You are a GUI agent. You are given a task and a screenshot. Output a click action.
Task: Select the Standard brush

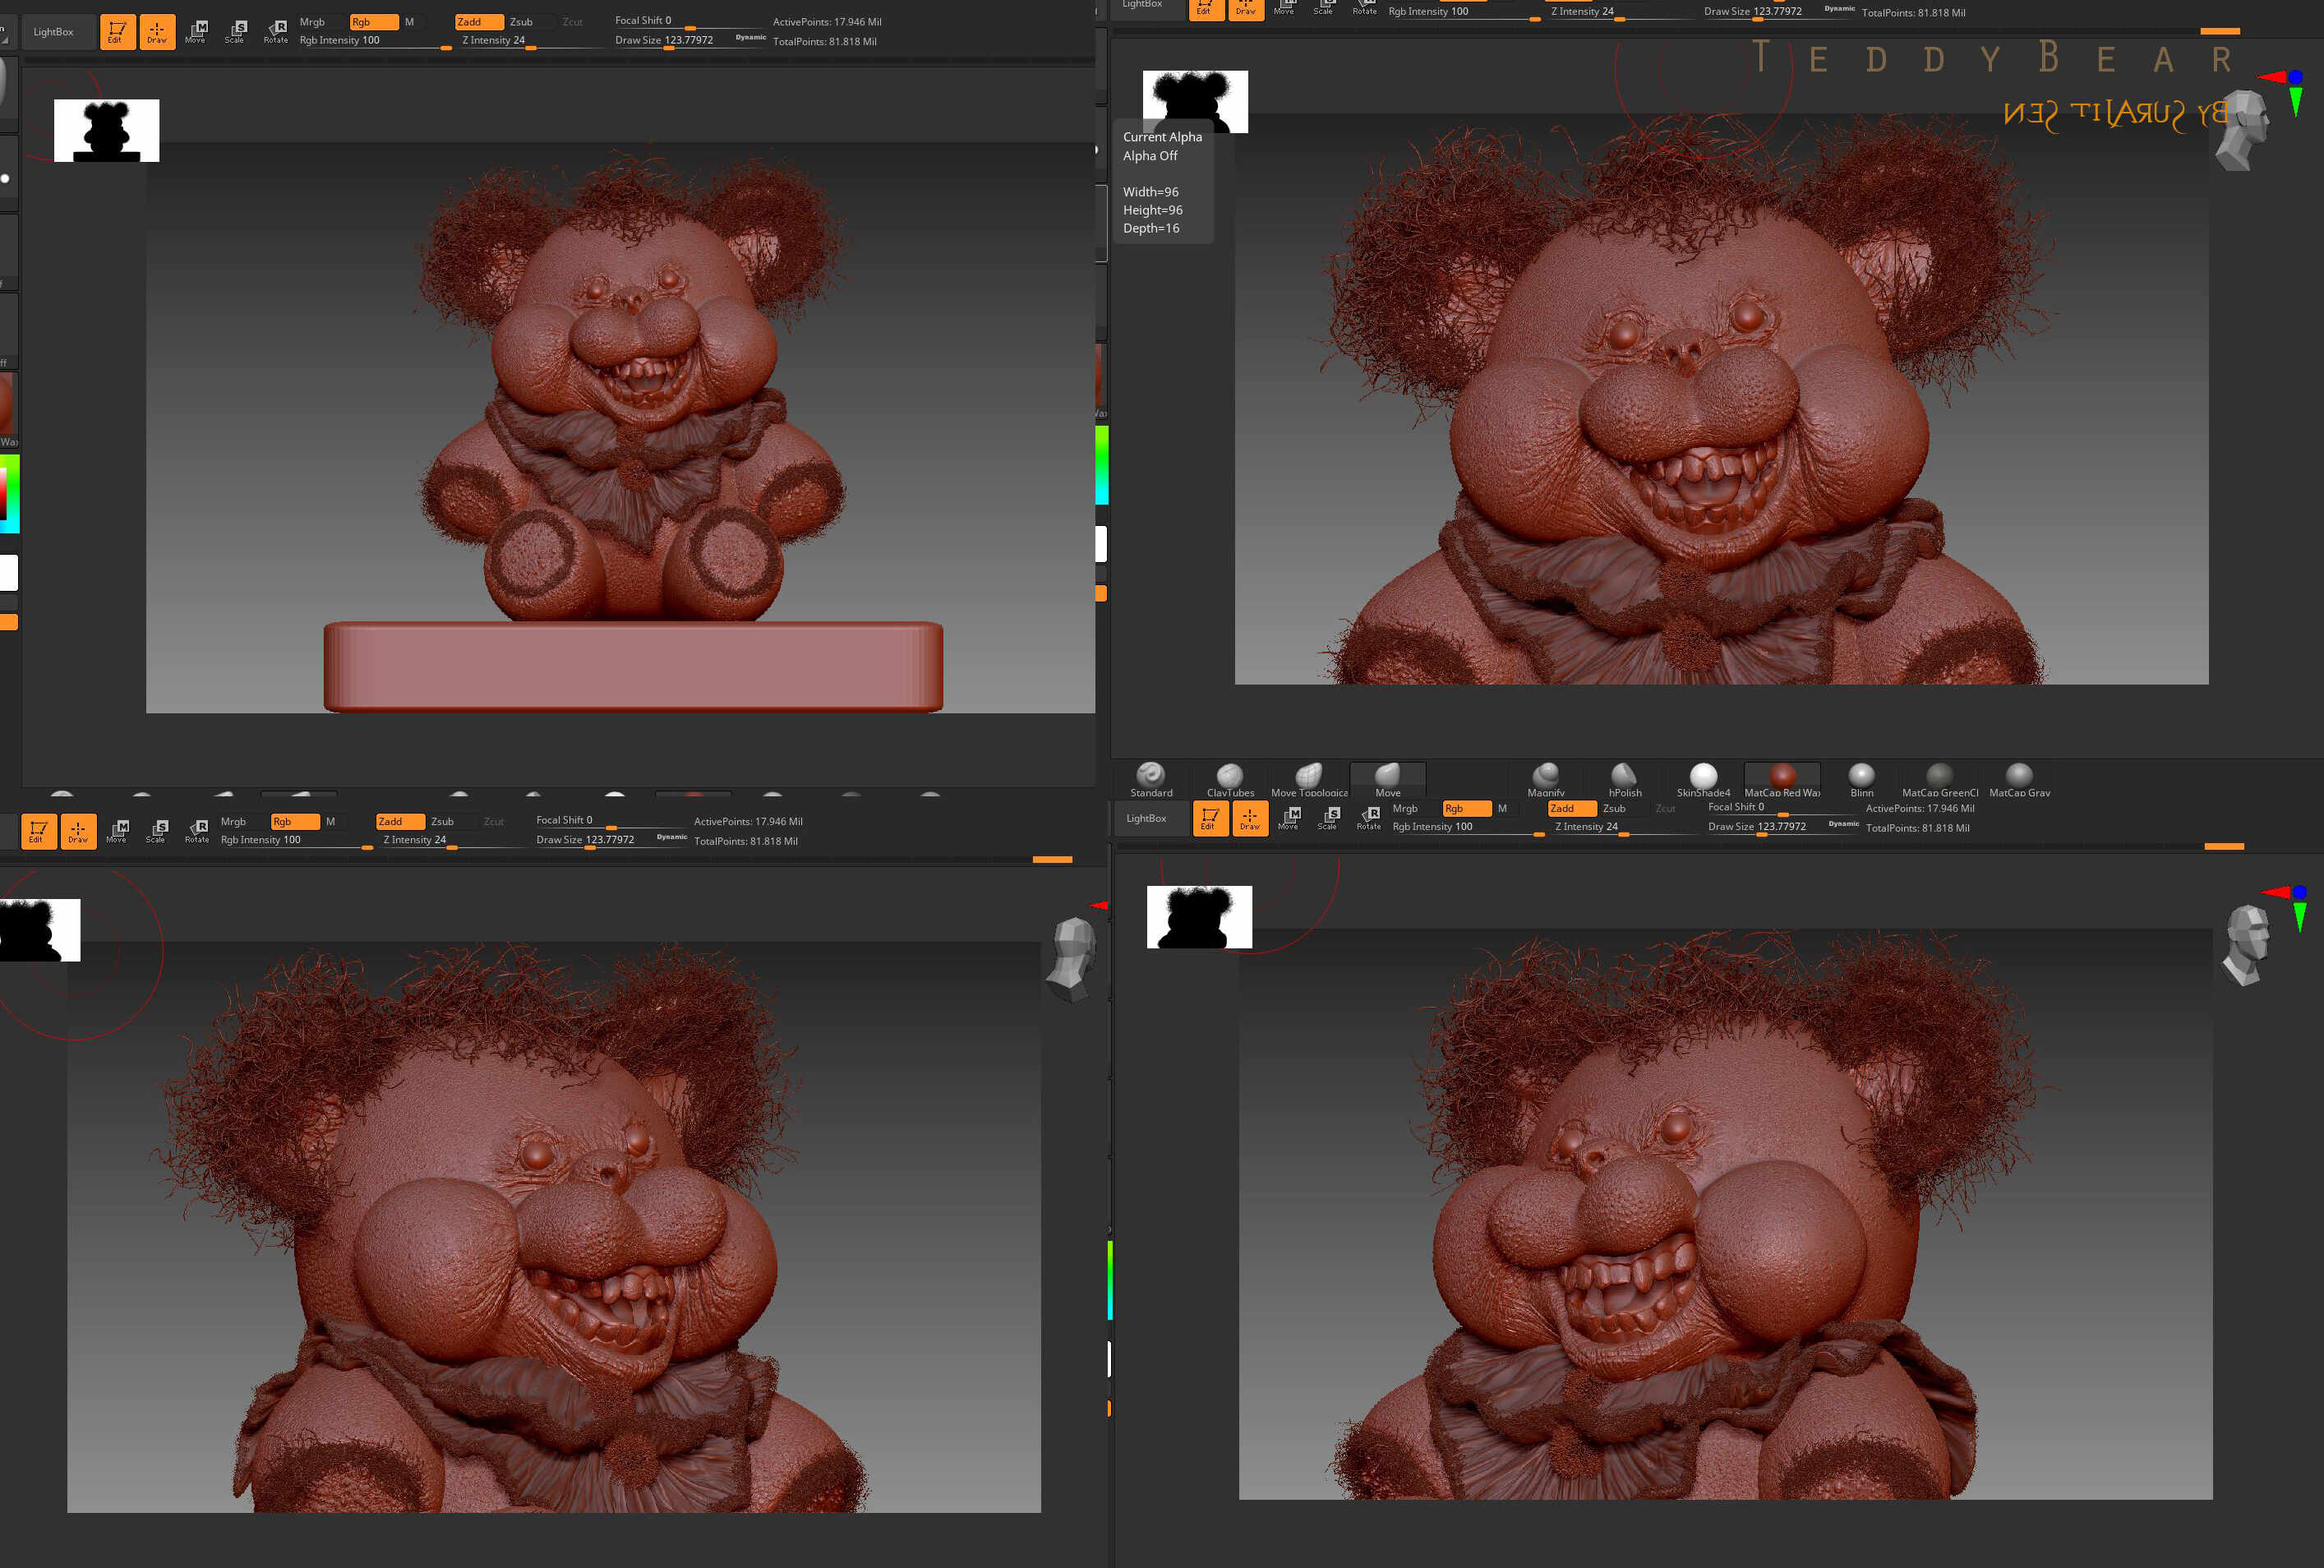tap(1151, 779)
